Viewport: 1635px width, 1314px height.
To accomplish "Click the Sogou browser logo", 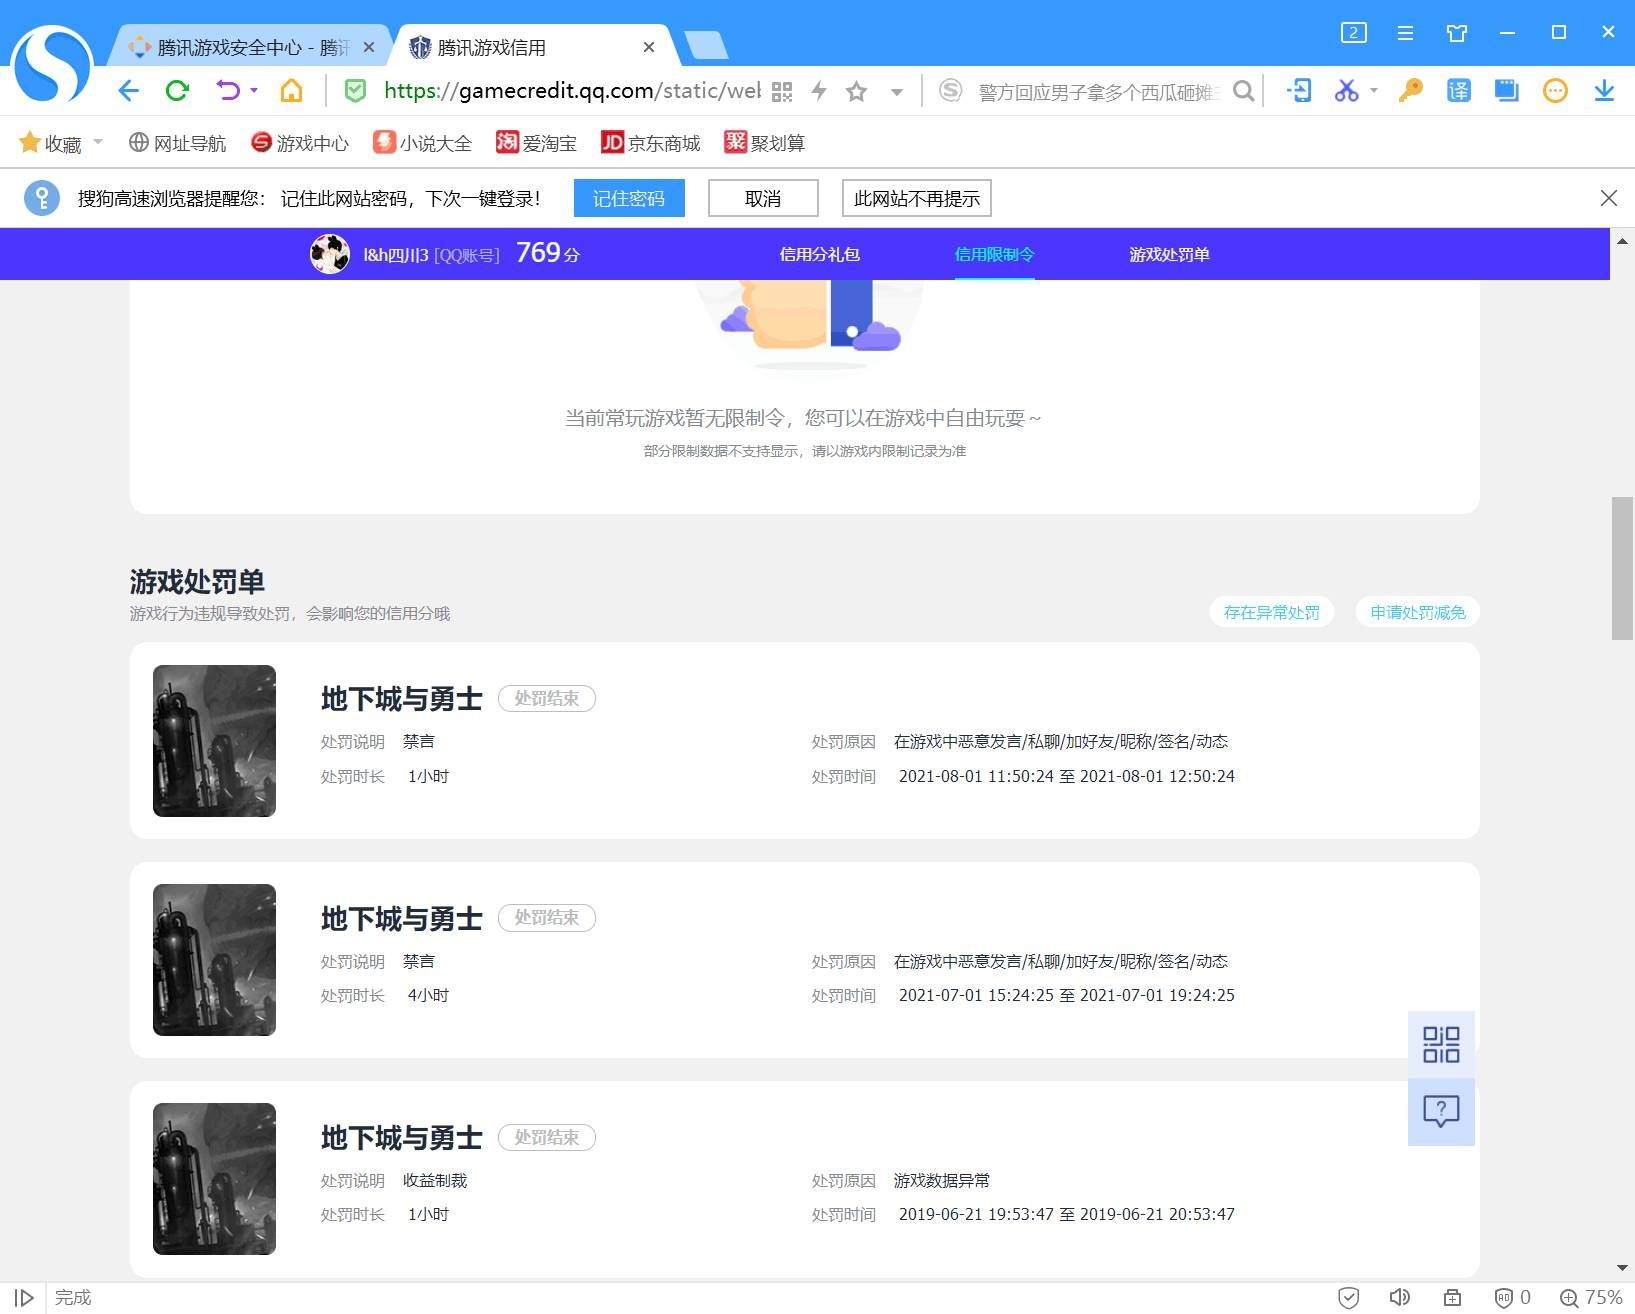I will coord(51,64).
